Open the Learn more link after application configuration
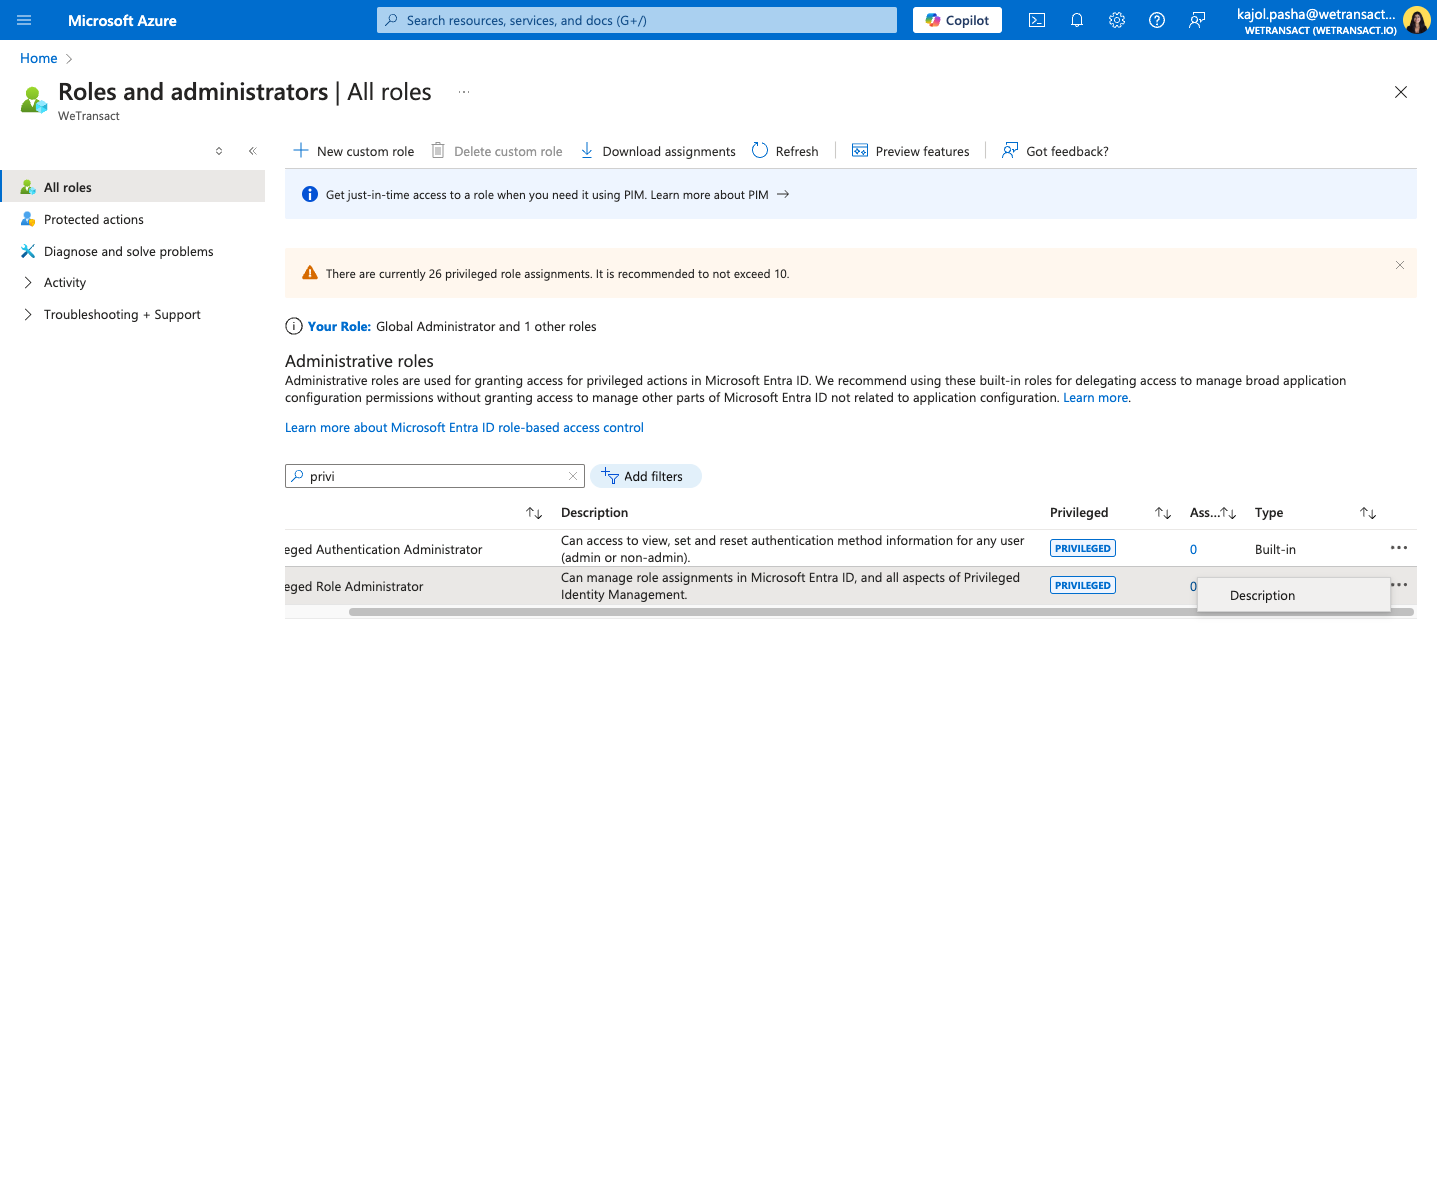The image size is (1437, 1198). (1095, 398)
